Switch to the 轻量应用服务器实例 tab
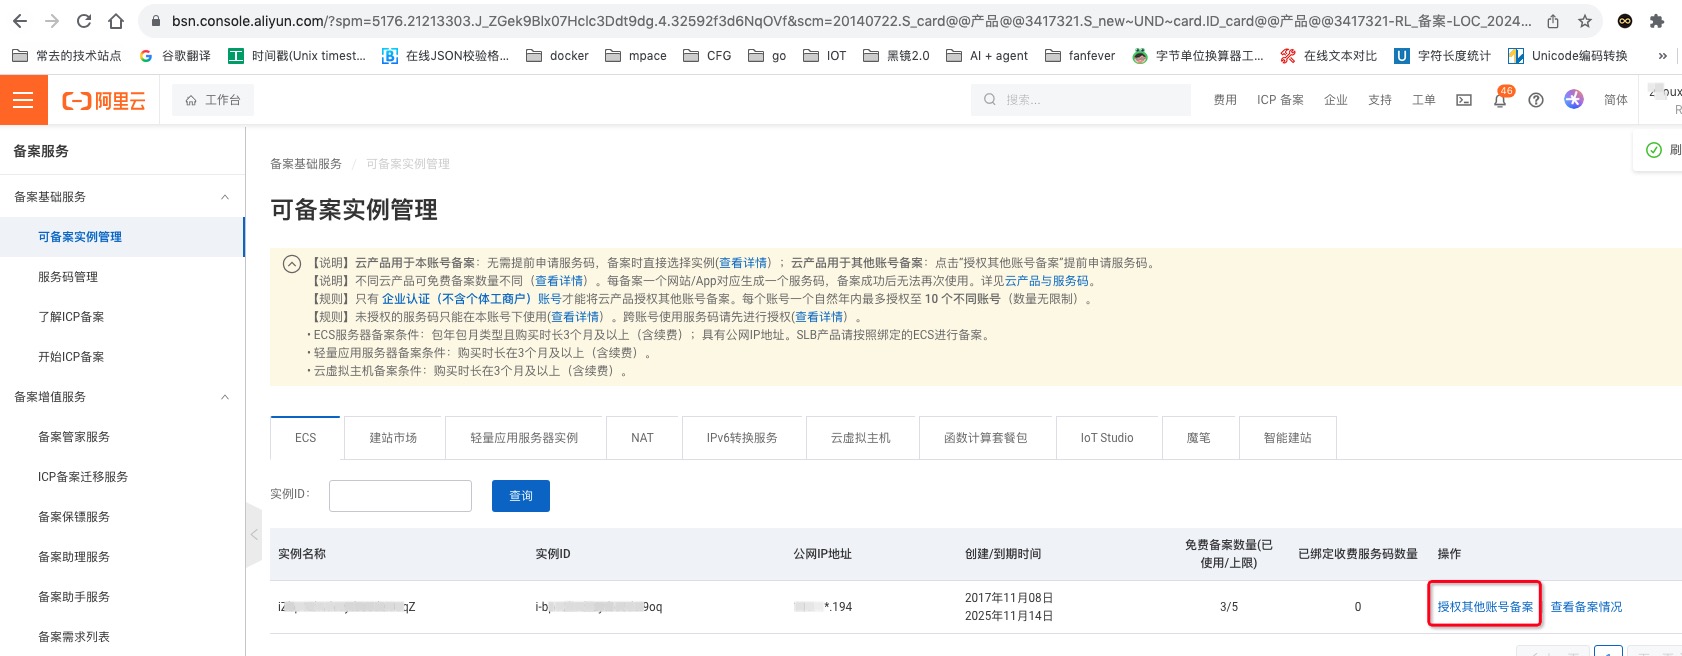 (x=524, y=438)
